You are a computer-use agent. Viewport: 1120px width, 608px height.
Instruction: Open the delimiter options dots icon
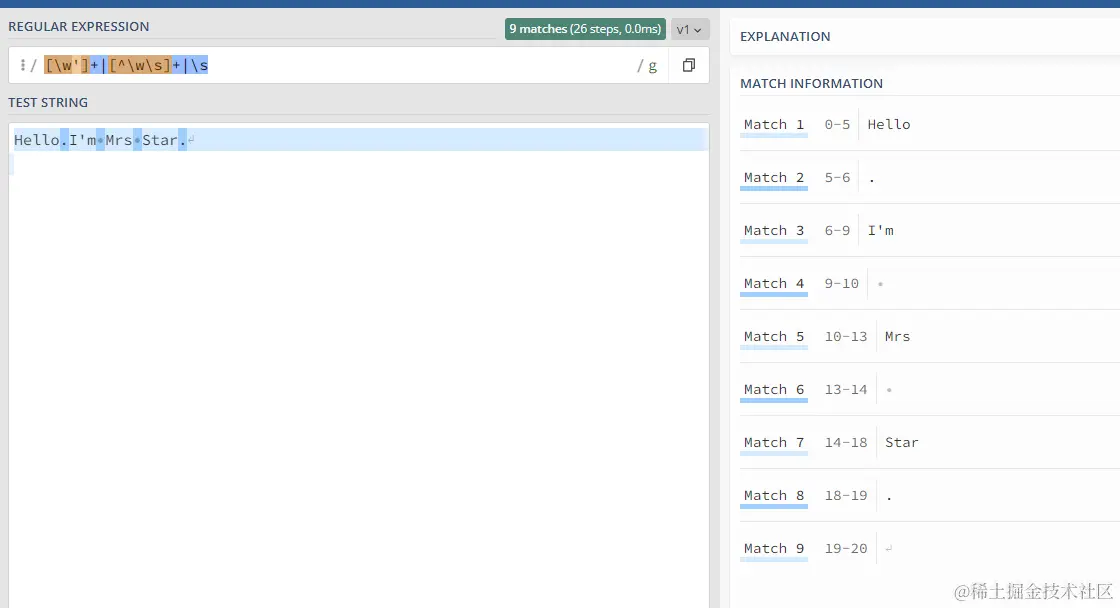[23, 66]
